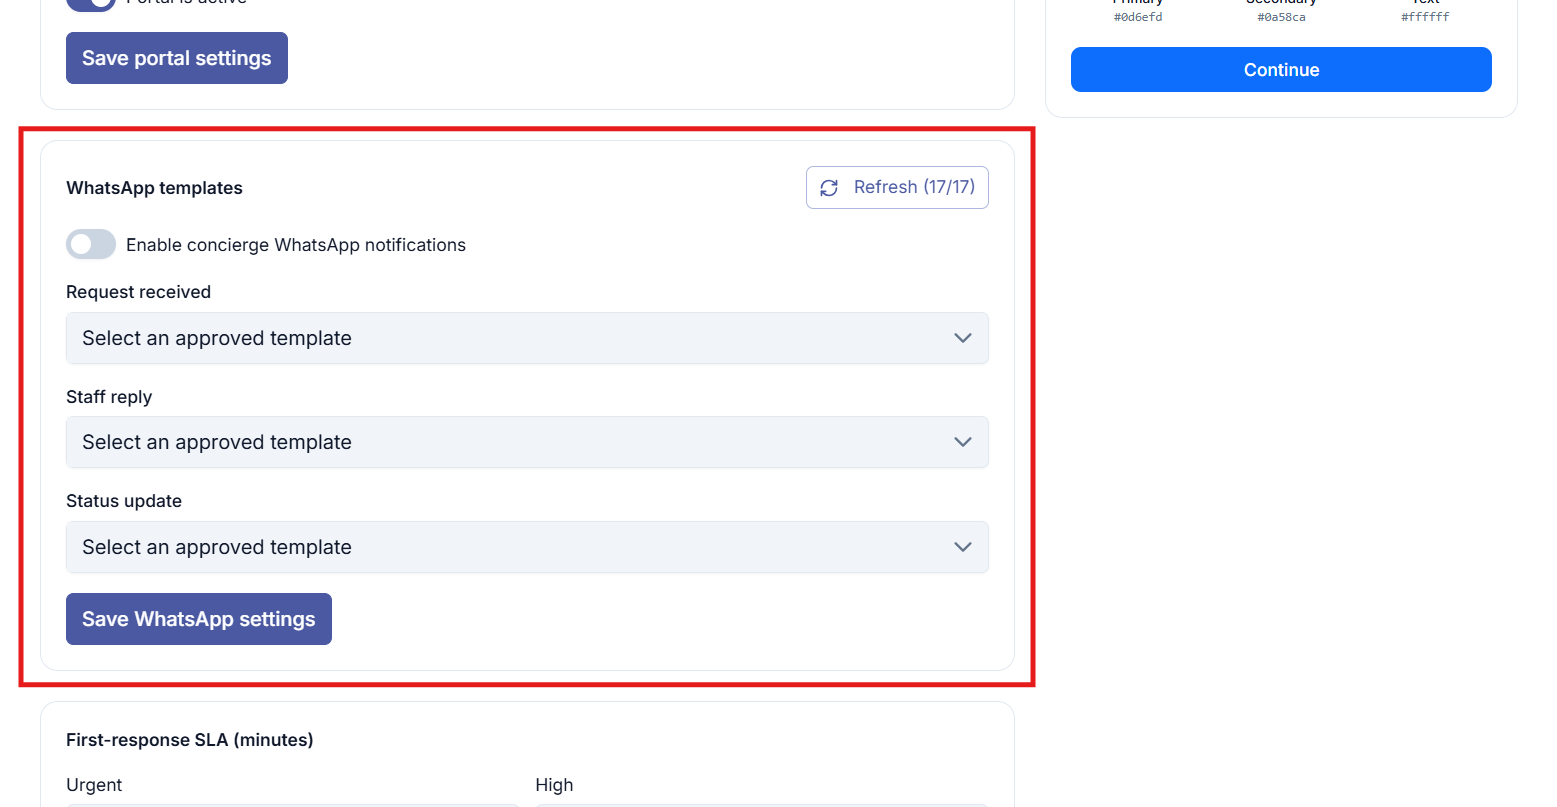Choose a template for Status update

pos(527,547)
